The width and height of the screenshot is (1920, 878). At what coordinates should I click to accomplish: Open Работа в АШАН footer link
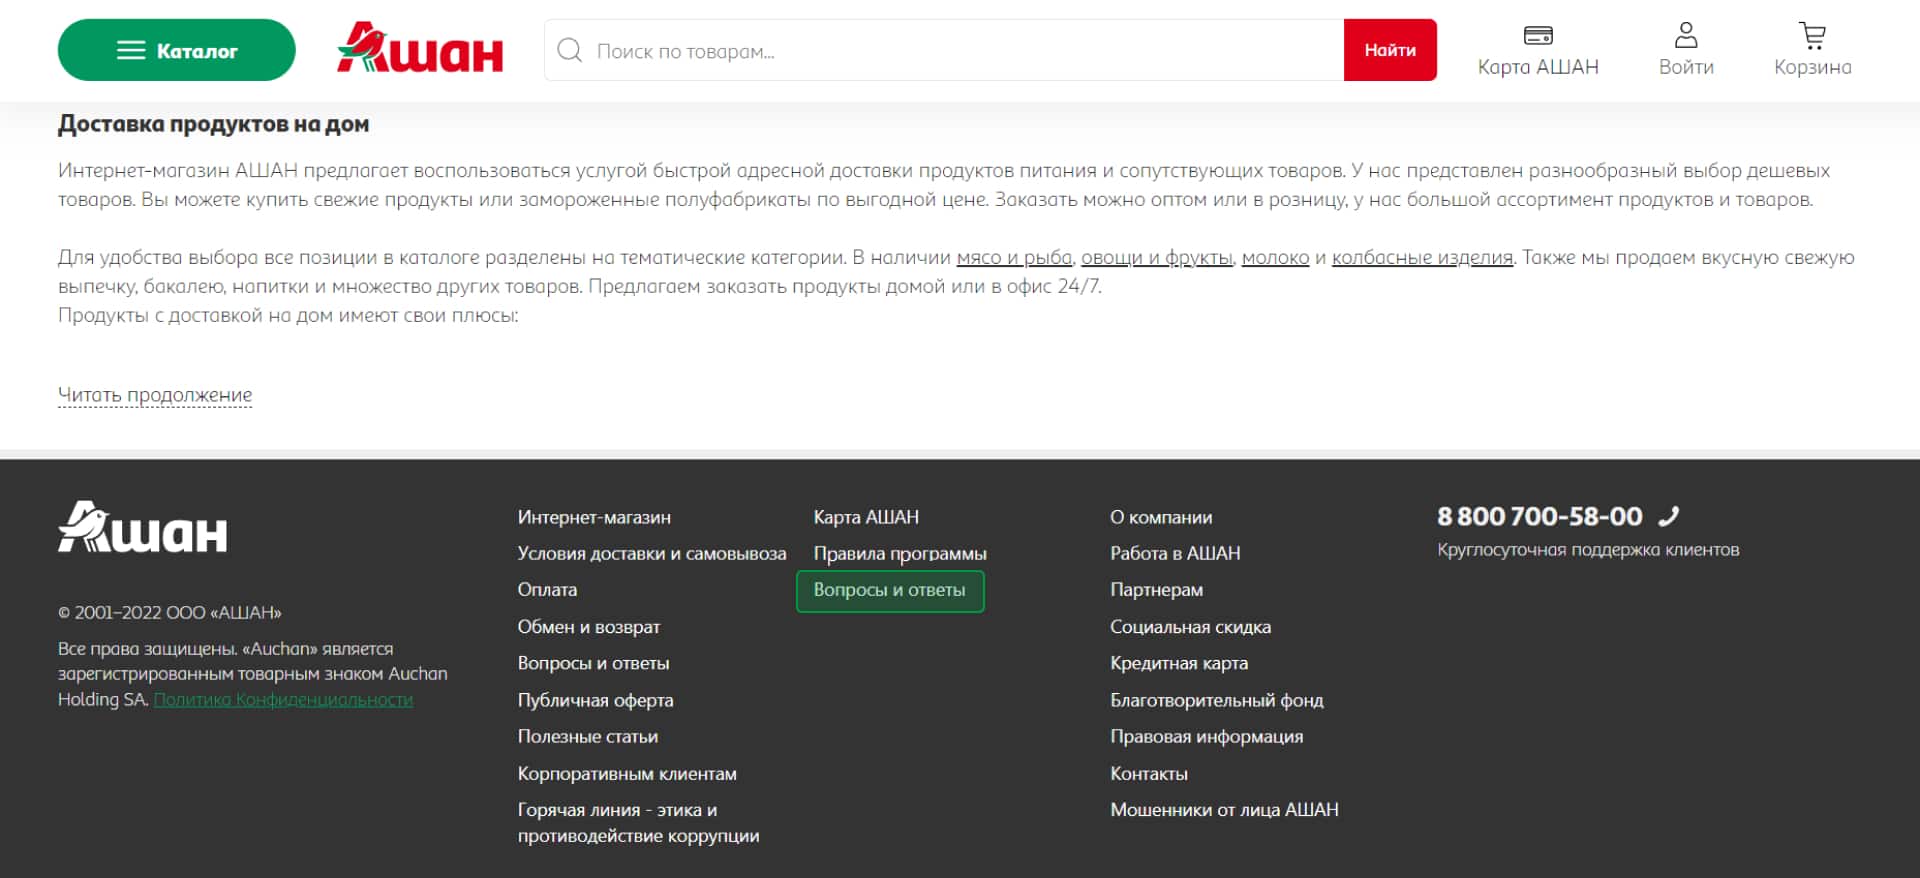(1175, 554)
